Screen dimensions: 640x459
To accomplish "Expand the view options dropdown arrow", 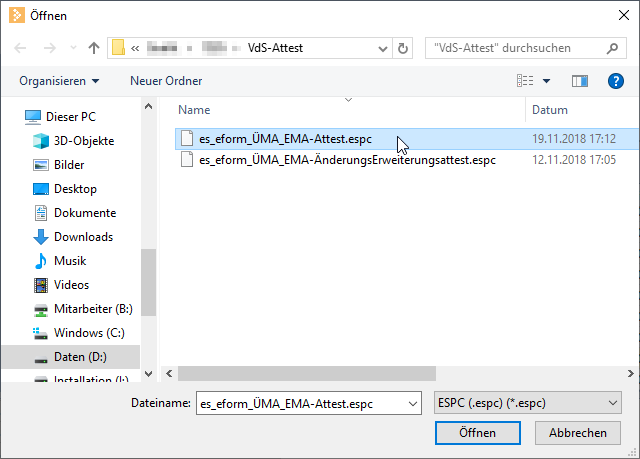I will [x=547, y=81].
